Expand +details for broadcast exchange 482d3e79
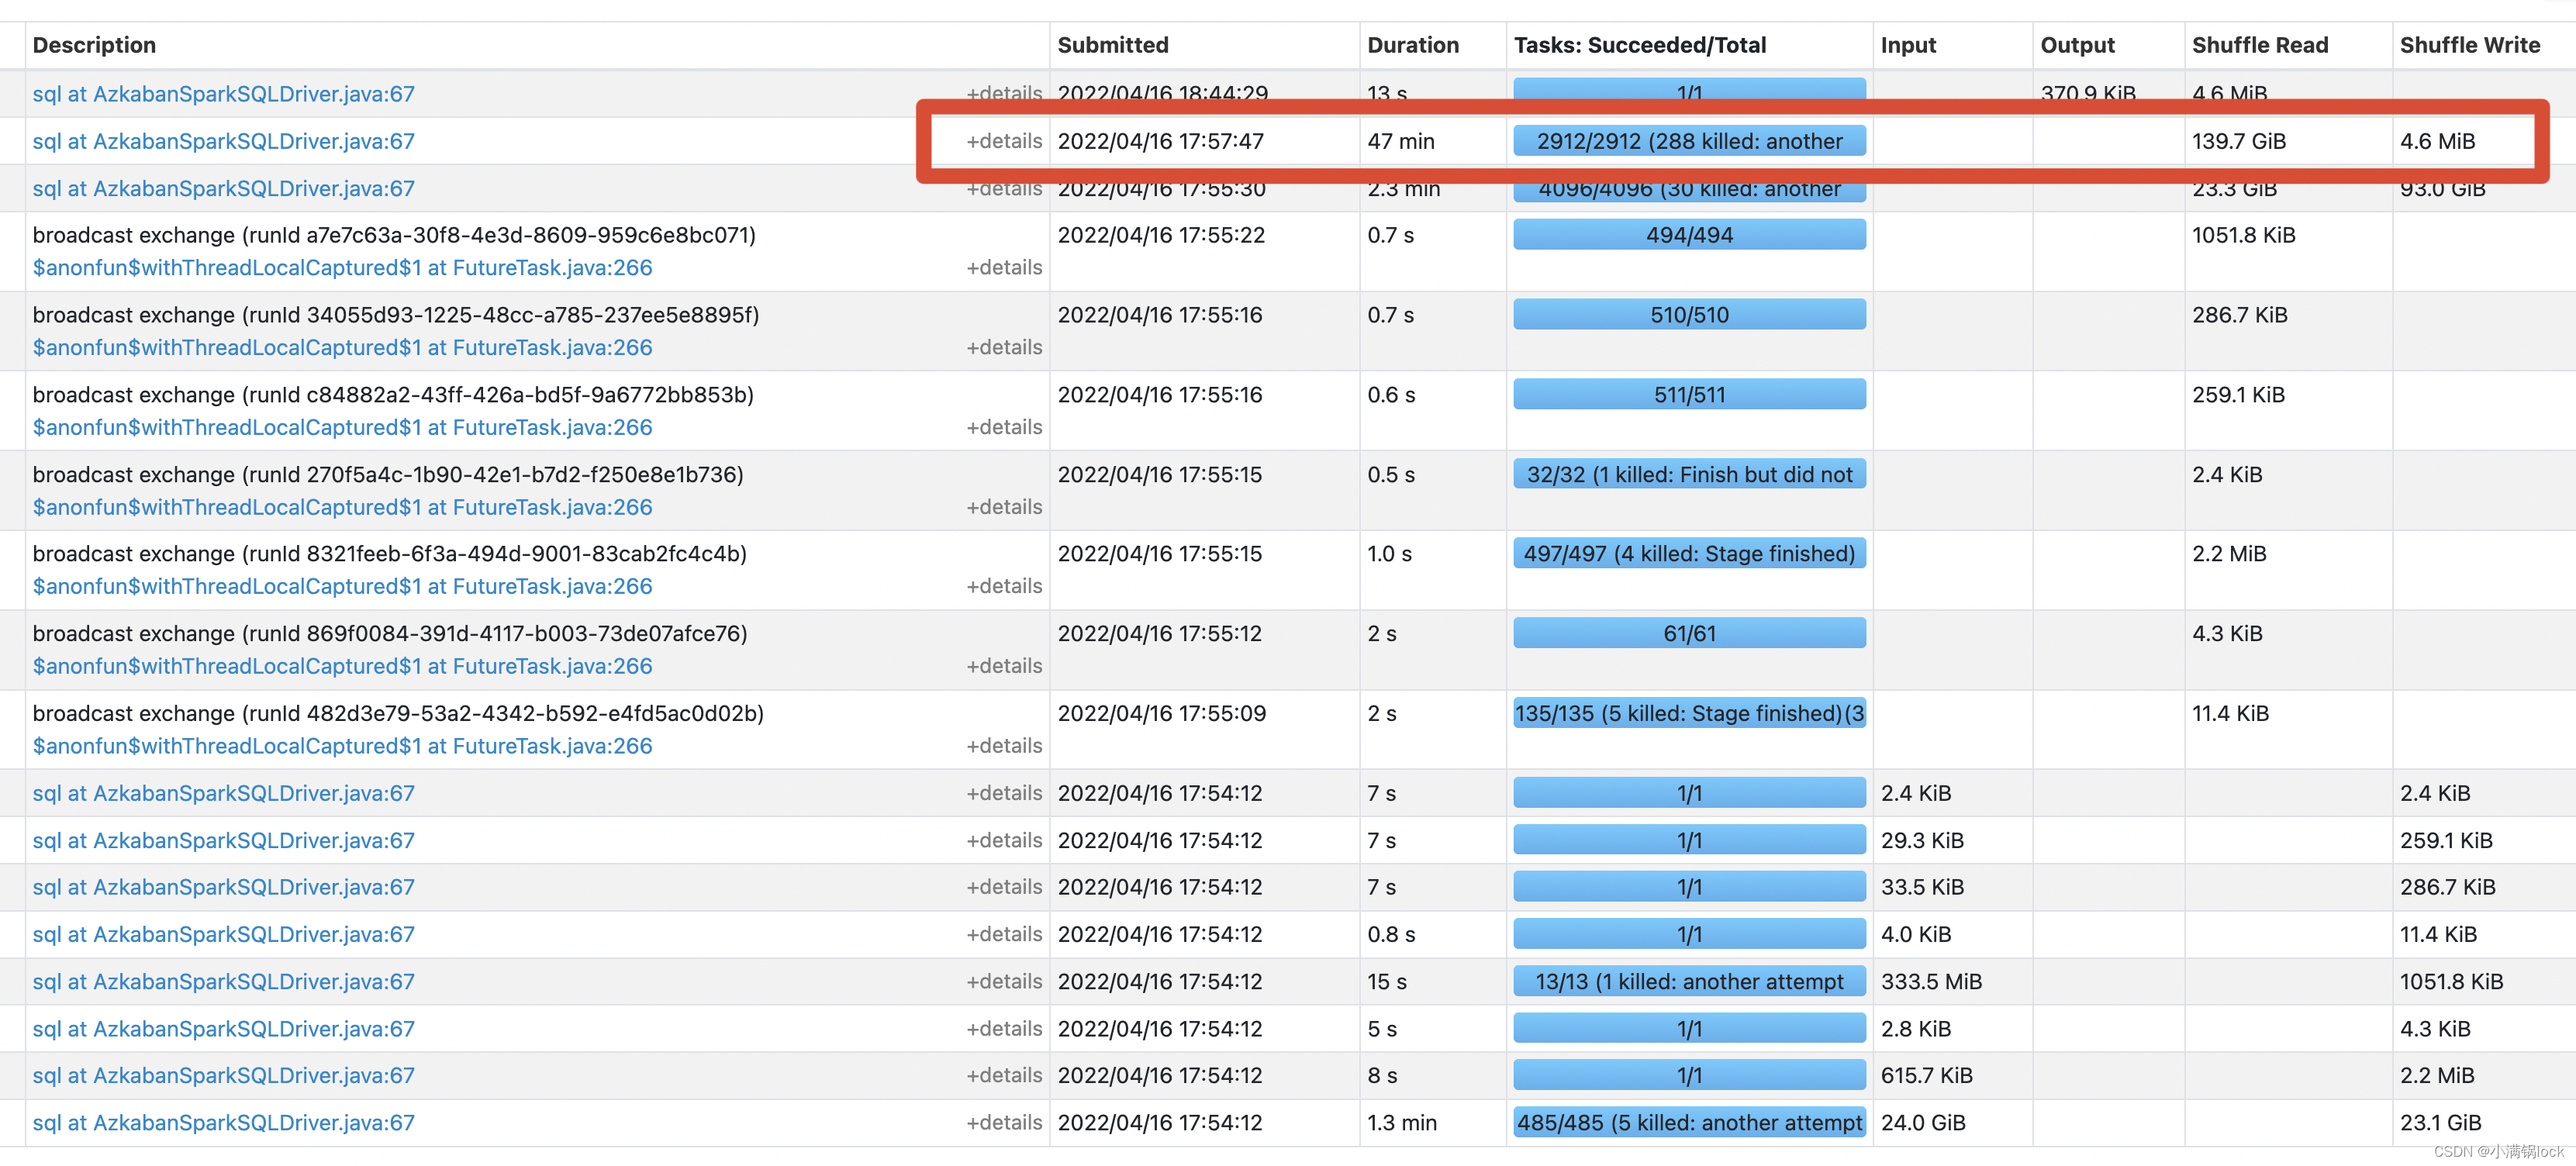Screen dimensions: 2576x1166 point(1003,745)
